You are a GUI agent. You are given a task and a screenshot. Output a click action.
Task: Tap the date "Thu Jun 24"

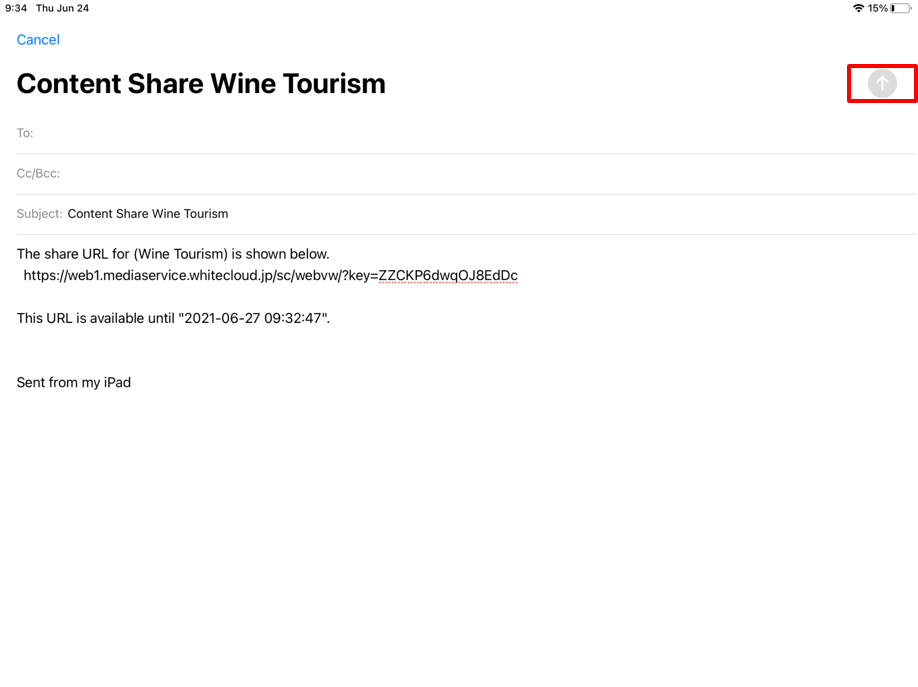(62, 8)
